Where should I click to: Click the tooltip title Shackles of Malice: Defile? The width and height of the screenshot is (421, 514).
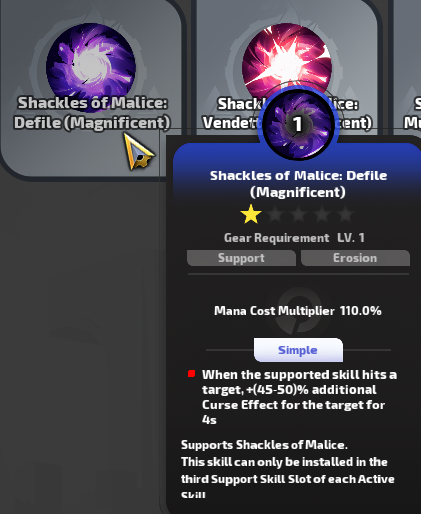tap(298, 183)
